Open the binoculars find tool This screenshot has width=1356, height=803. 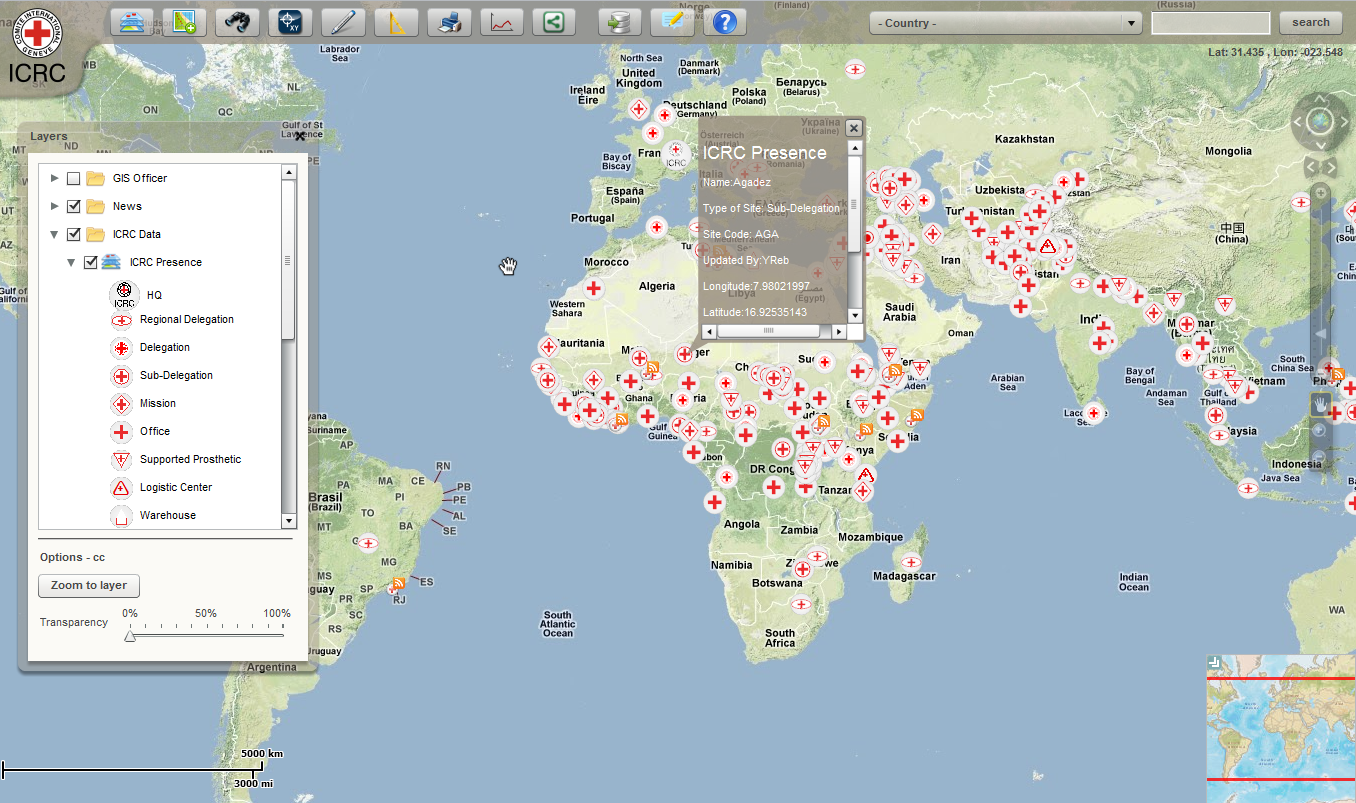pos(237,22)
